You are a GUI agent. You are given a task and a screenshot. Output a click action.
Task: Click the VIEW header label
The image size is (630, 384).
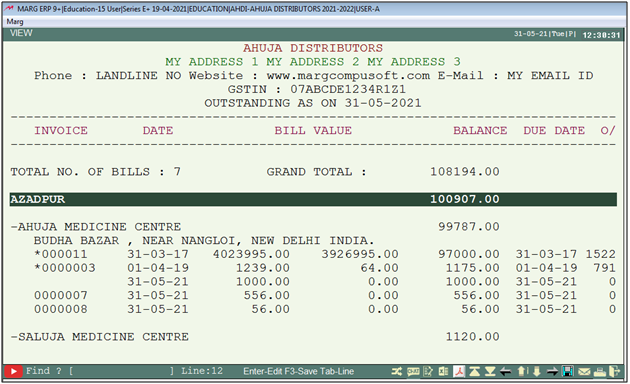21,33
